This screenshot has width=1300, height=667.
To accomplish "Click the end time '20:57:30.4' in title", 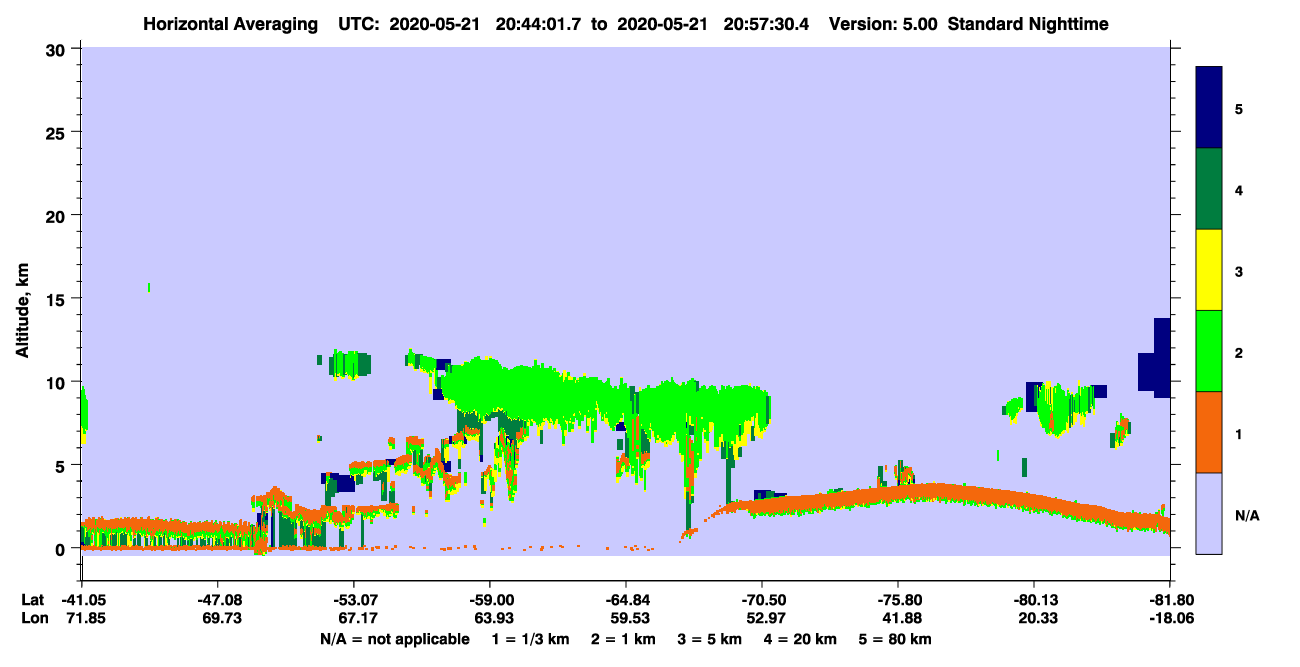I will [x=765, y=24].
